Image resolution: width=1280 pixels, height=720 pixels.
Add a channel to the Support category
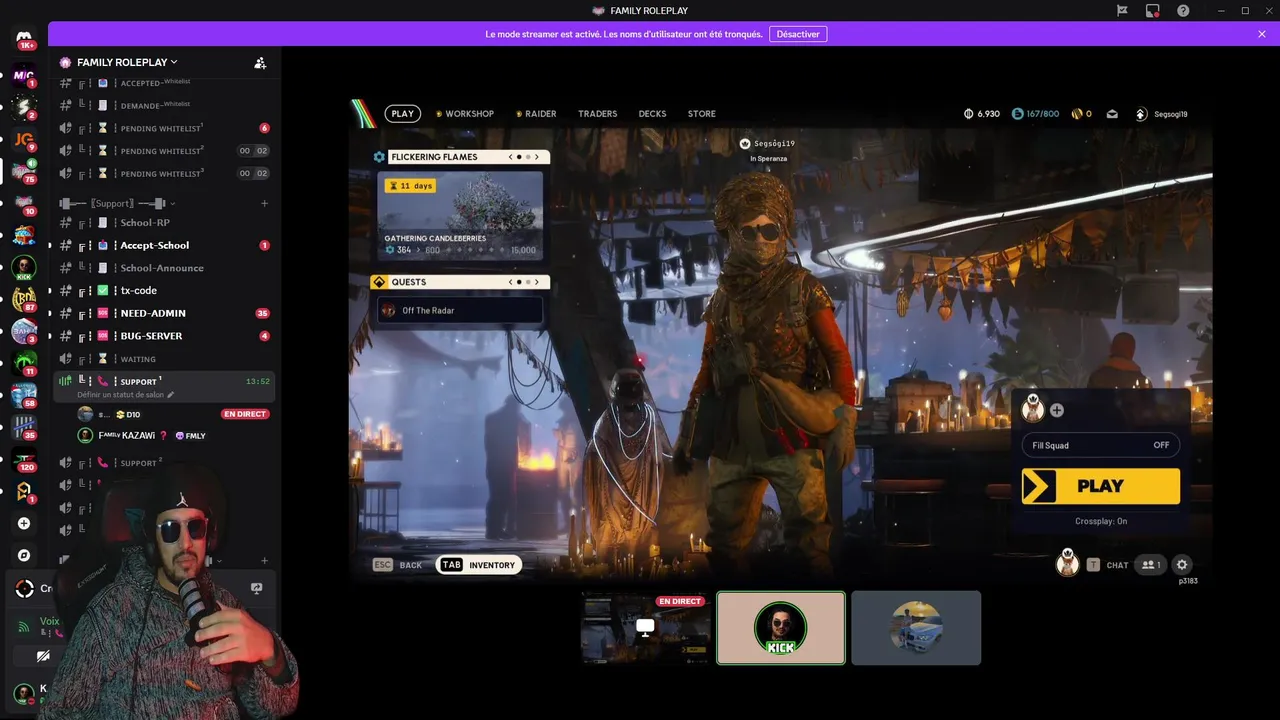click(264, 203)
